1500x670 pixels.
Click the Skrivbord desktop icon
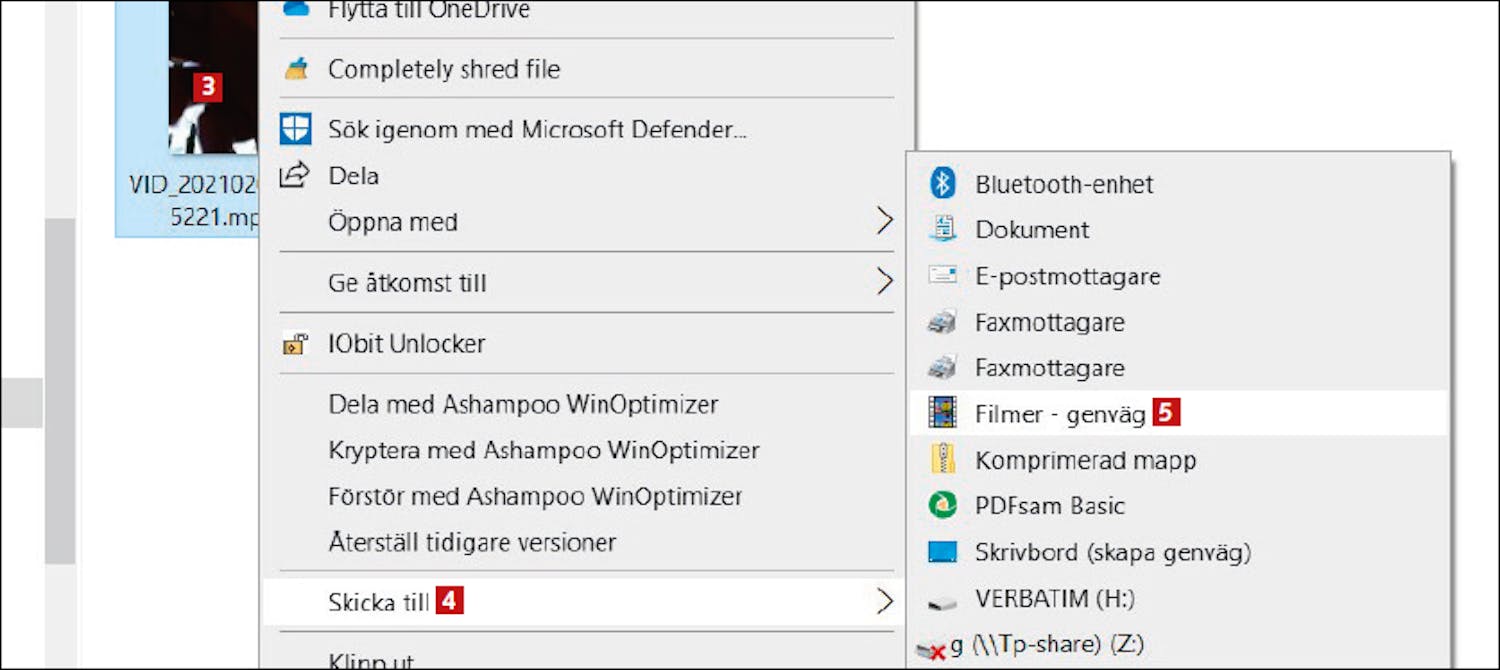pyautogui.click(x=942, y=551)
